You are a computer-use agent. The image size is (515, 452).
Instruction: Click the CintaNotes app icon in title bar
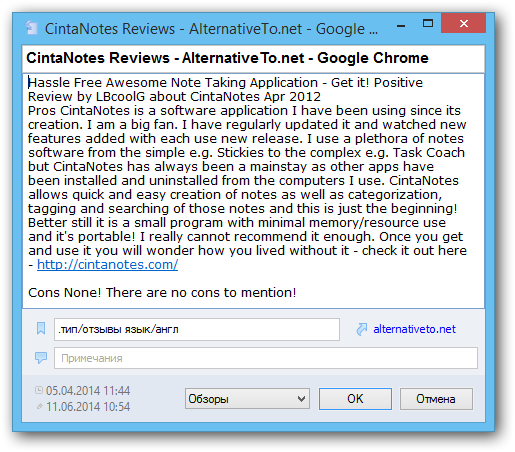(x=32, y=28)
